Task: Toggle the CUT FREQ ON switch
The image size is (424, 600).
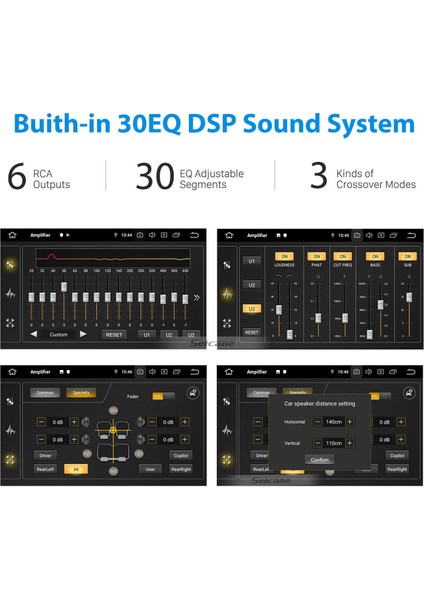Action: (x=342, y=256)
